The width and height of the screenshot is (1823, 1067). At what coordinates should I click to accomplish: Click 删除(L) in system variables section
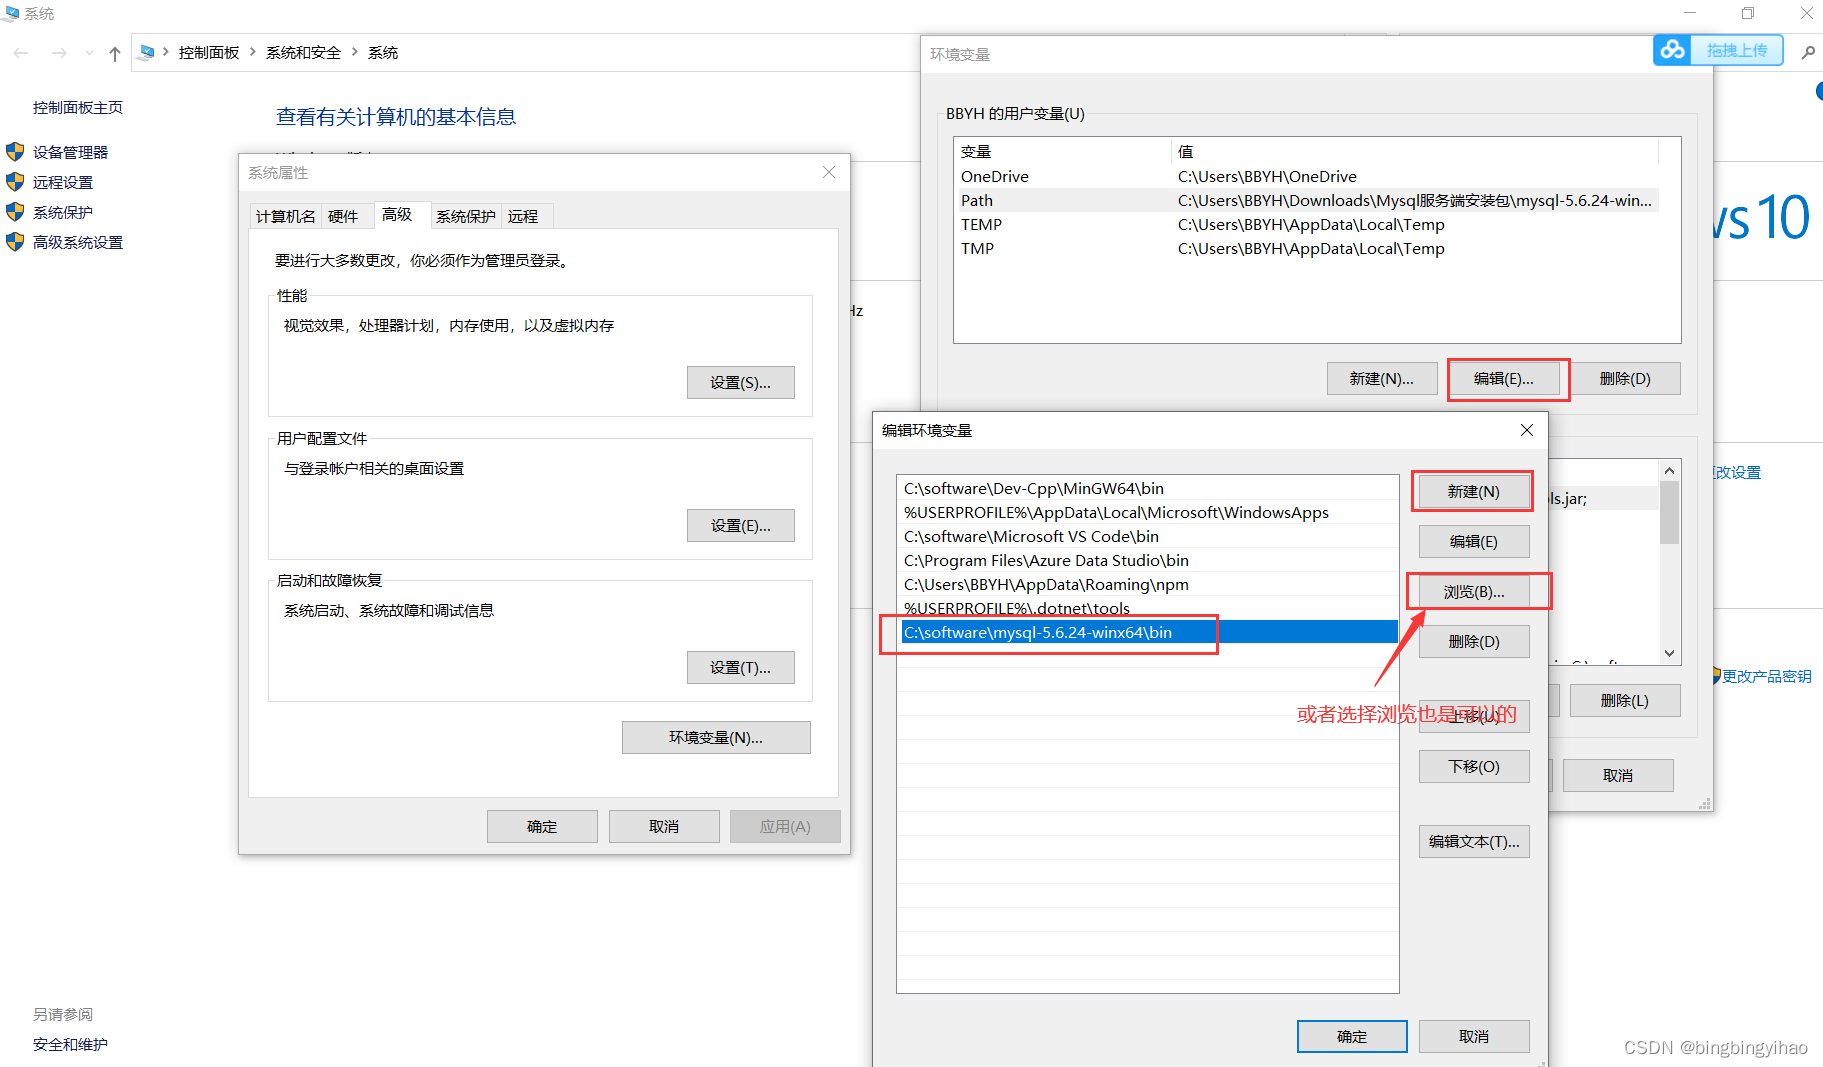point(1625,701)
